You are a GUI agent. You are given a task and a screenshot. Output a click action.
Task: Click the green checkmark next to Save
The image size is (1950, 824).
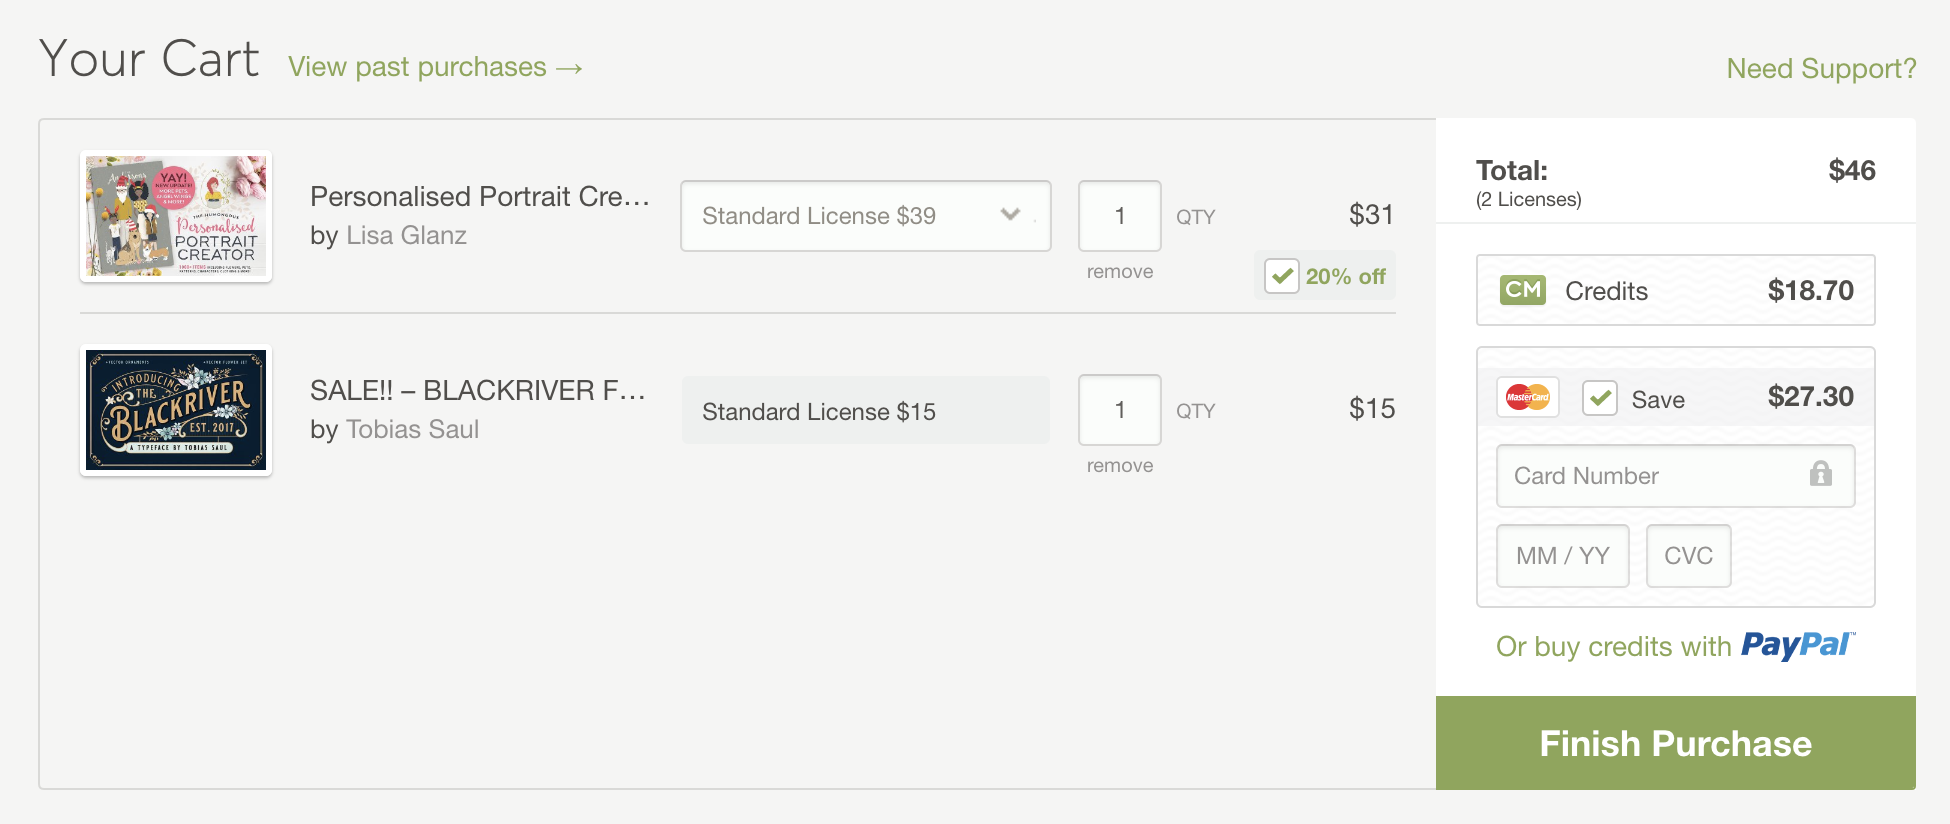coord(1599,397)
